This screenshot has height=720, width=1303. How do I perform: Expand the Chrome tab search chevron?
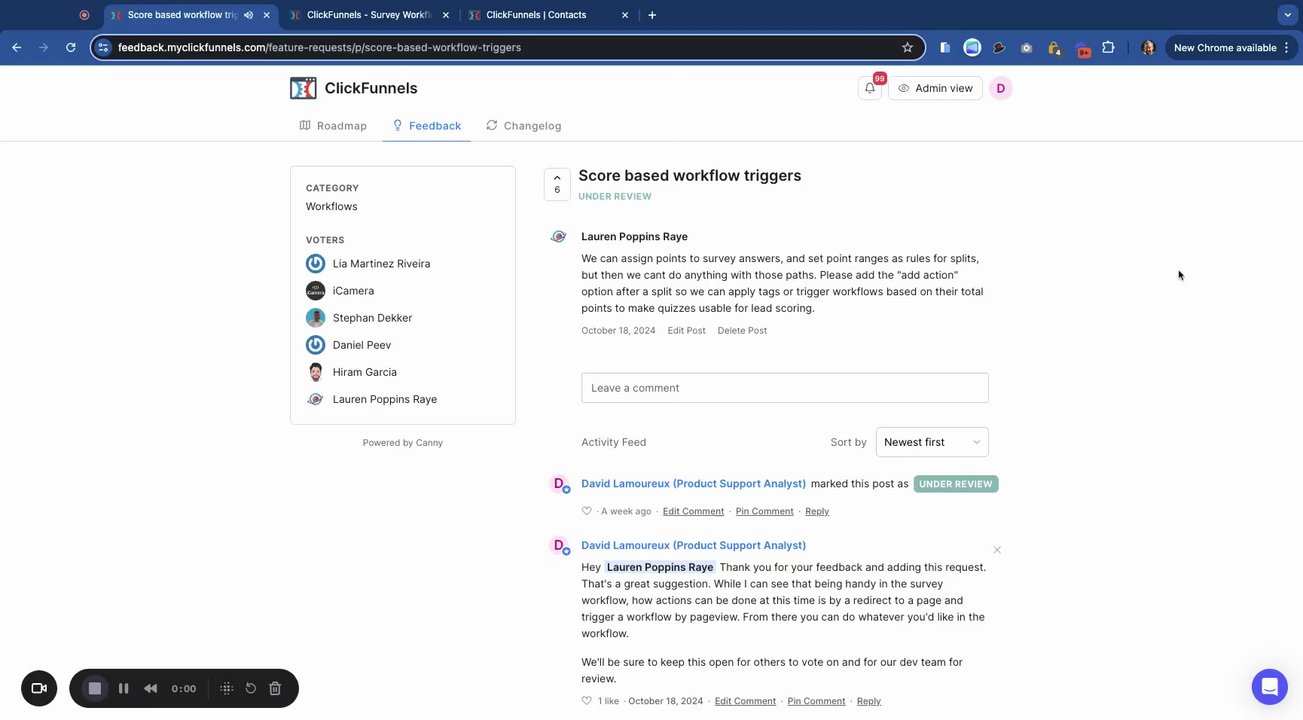[x=1288, y=15]
